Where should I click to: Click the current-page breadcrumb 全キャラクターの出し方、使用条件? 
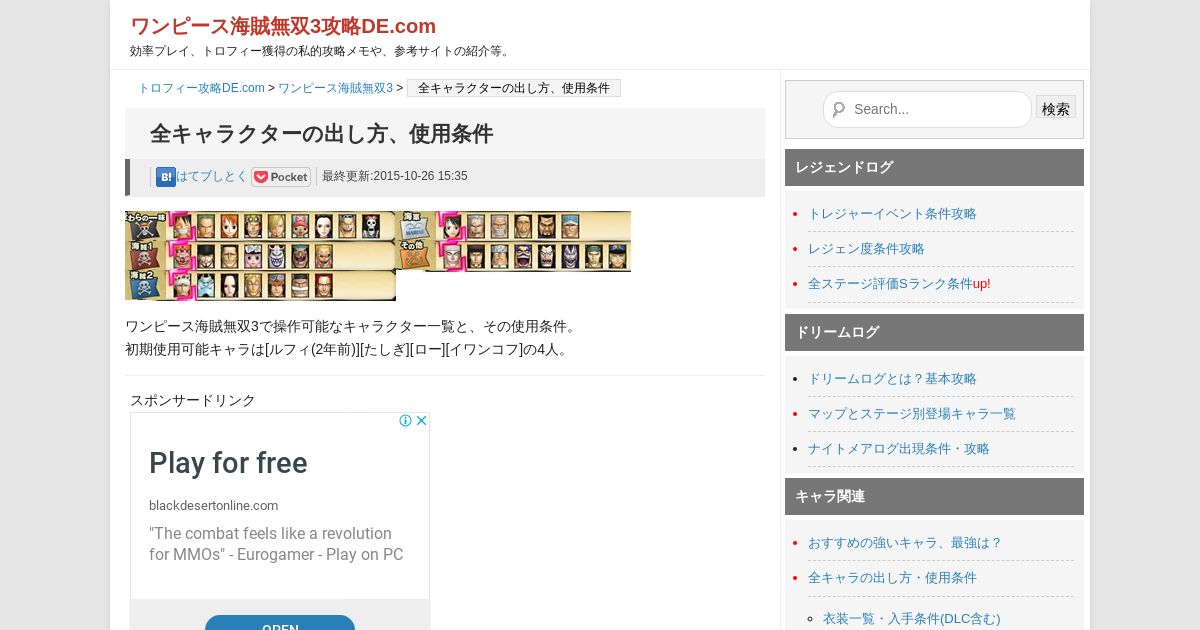(x=514, y=88)
